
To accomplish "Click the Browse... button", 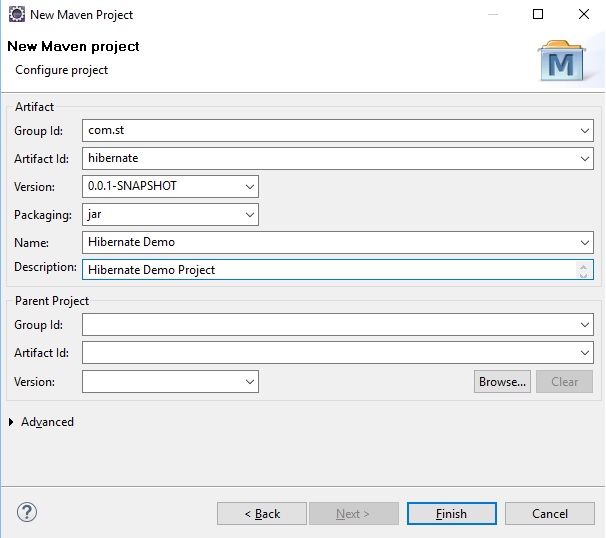I will pos(502,382).
